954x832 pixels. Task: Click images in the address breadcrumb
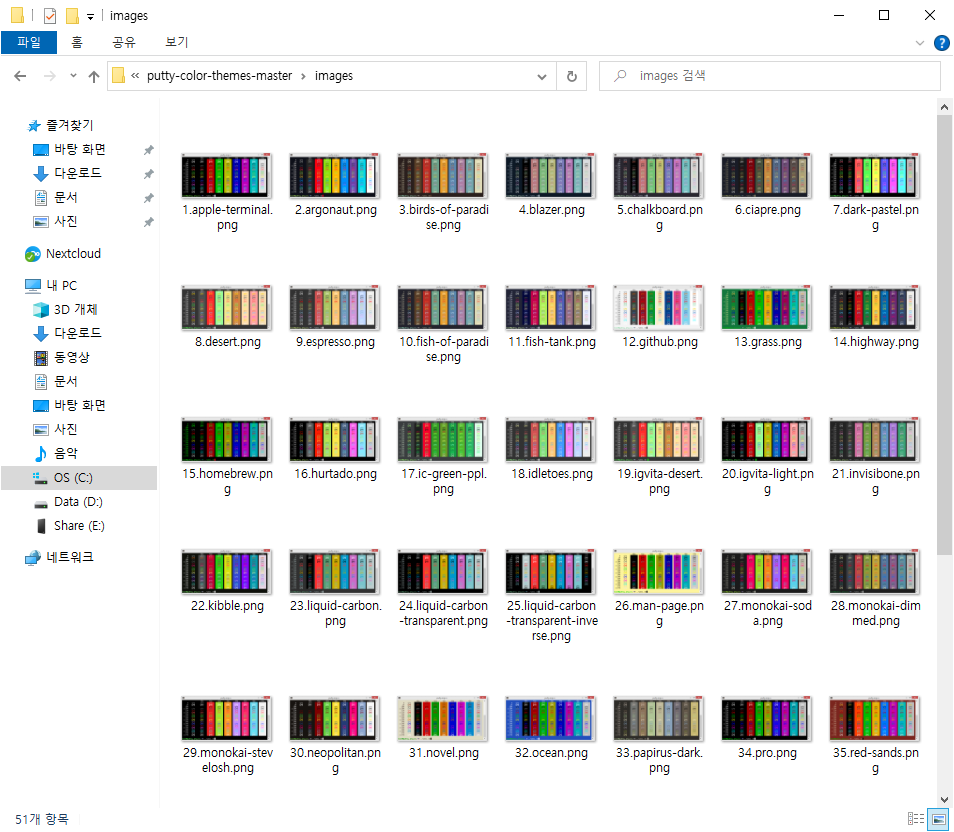point(333,76)
